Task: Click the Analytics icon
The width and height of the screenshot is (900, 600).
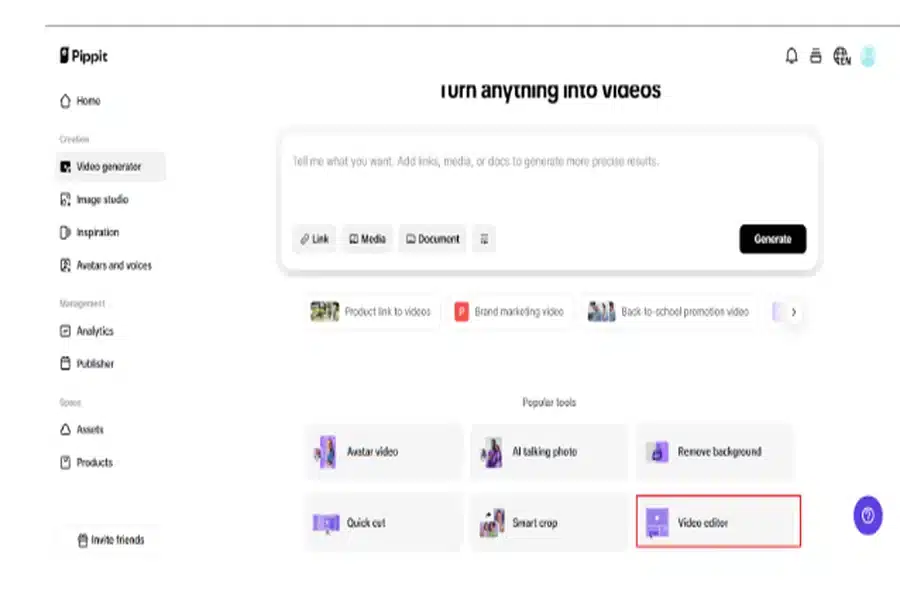Action: coord(65,331)
